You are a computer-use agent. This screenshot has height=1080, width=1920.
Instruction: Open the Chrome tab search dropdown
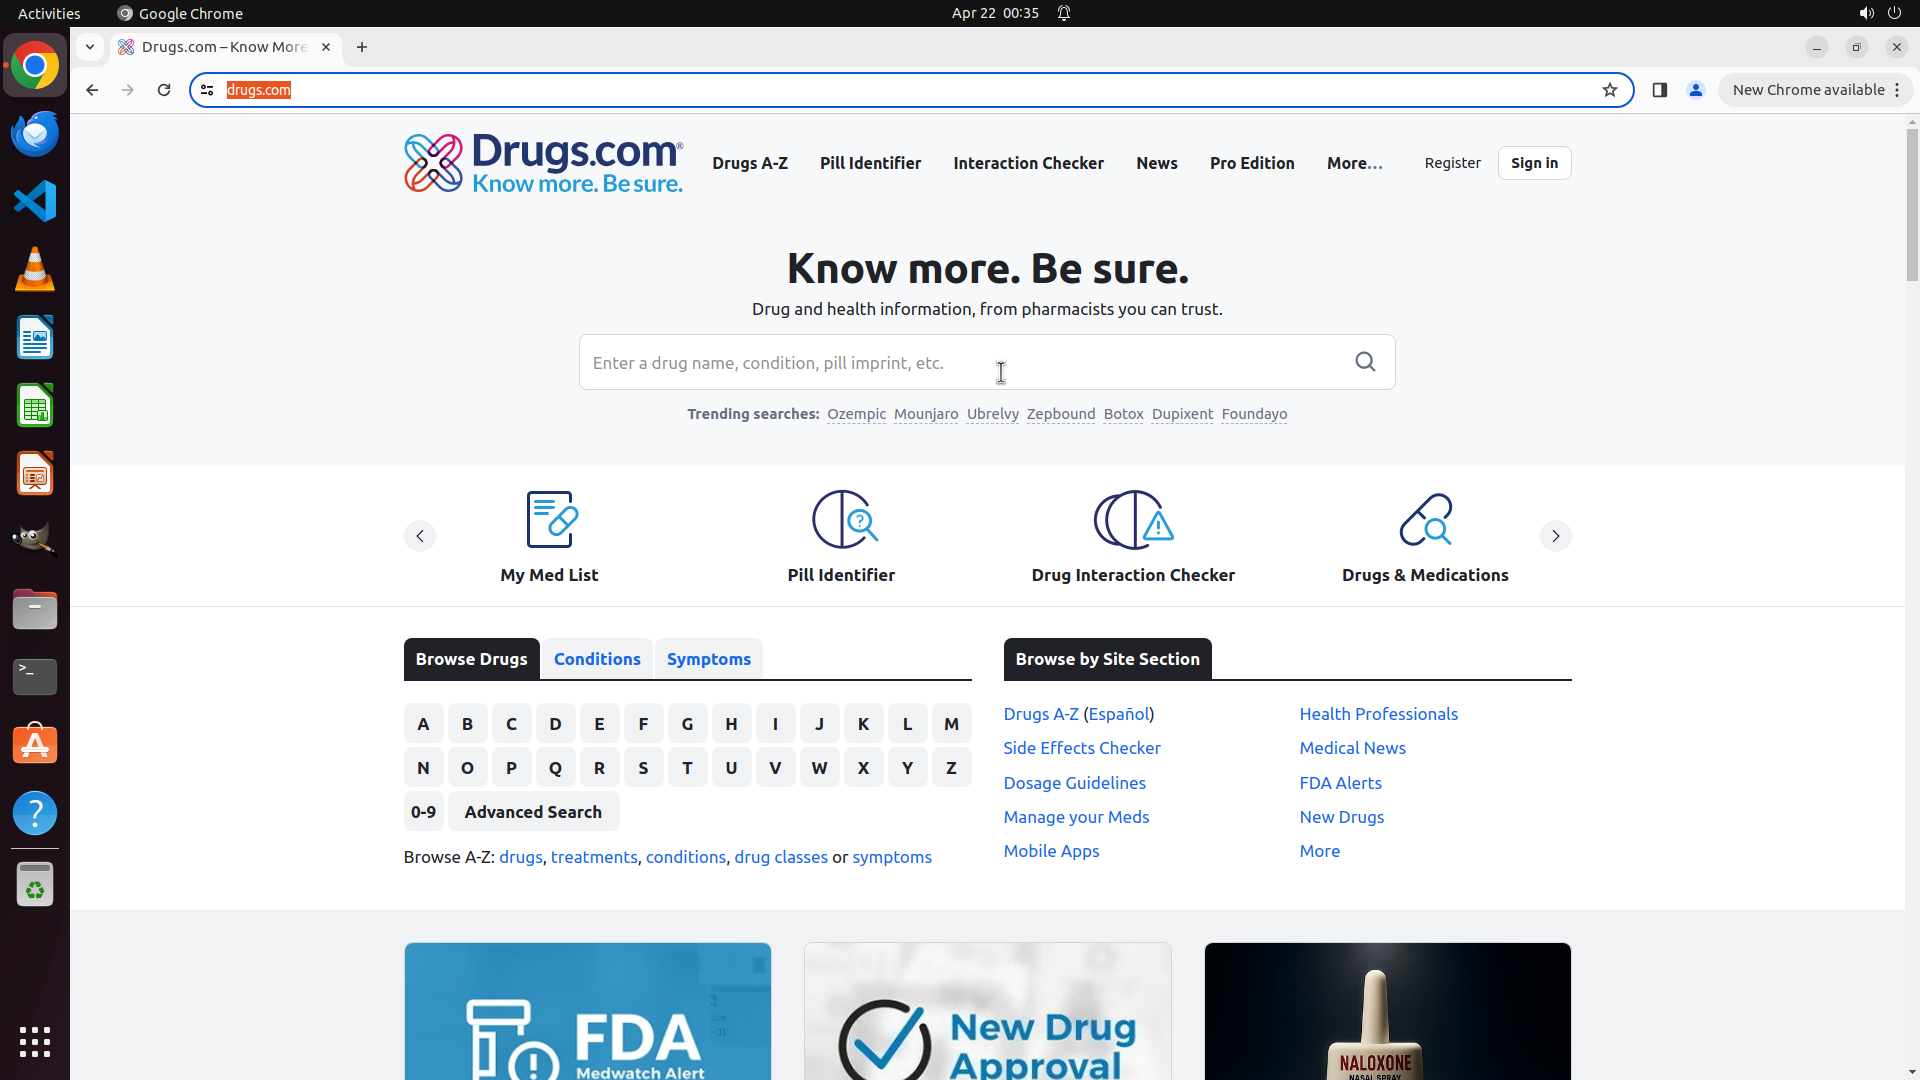(x=90, y=47)
